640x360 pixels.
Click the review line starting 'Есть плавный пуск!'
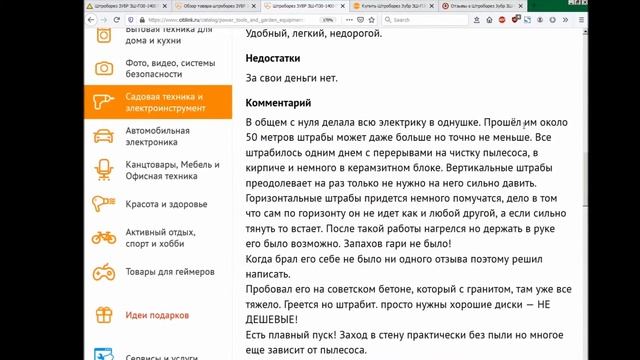(404, 335)
